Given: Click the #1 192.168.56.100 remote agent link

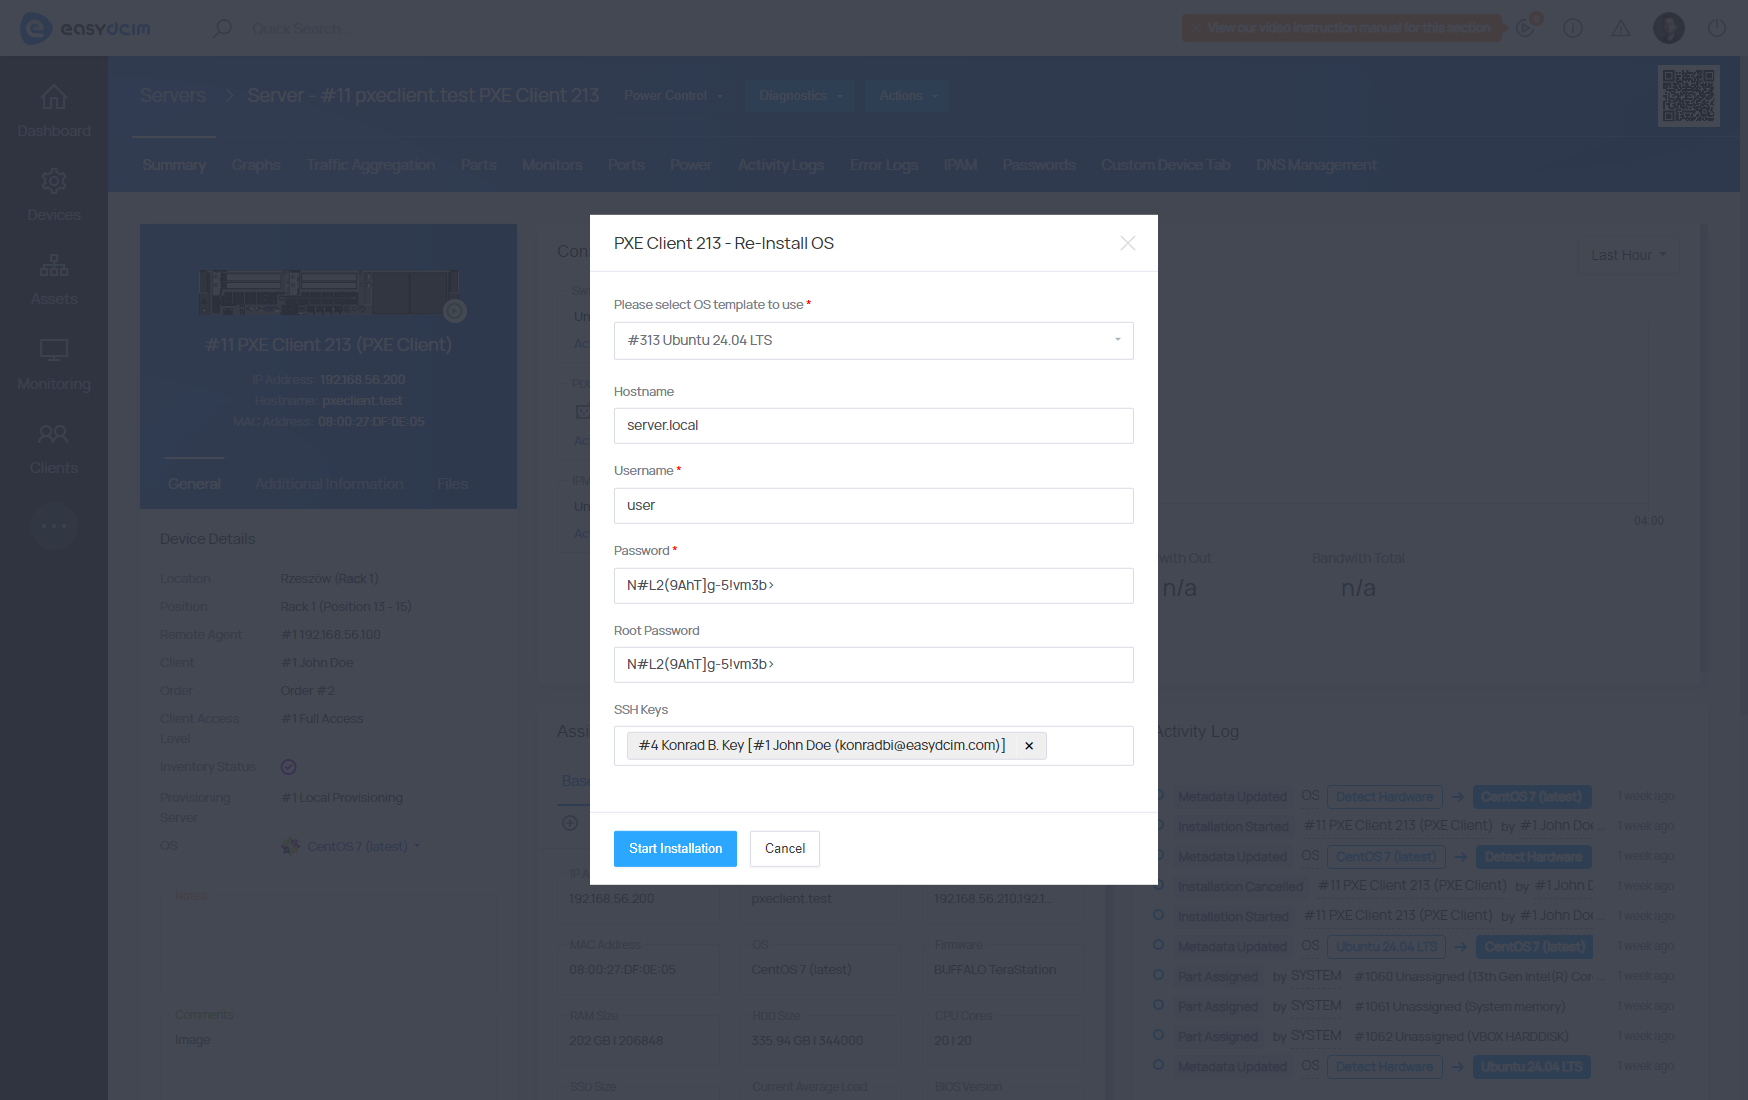Looking at the screenshot, I should pyautogui.click(x=331, y=635).
